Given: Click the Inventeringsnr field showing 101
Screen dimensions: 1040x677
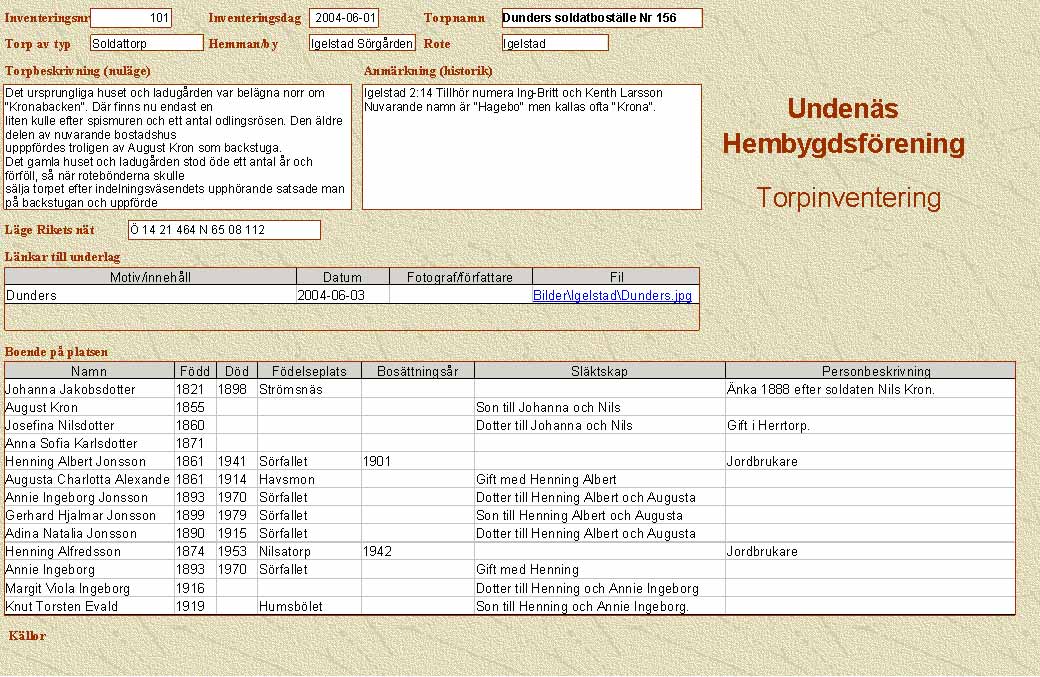Looking at the screenshot, I should point(131,18).
